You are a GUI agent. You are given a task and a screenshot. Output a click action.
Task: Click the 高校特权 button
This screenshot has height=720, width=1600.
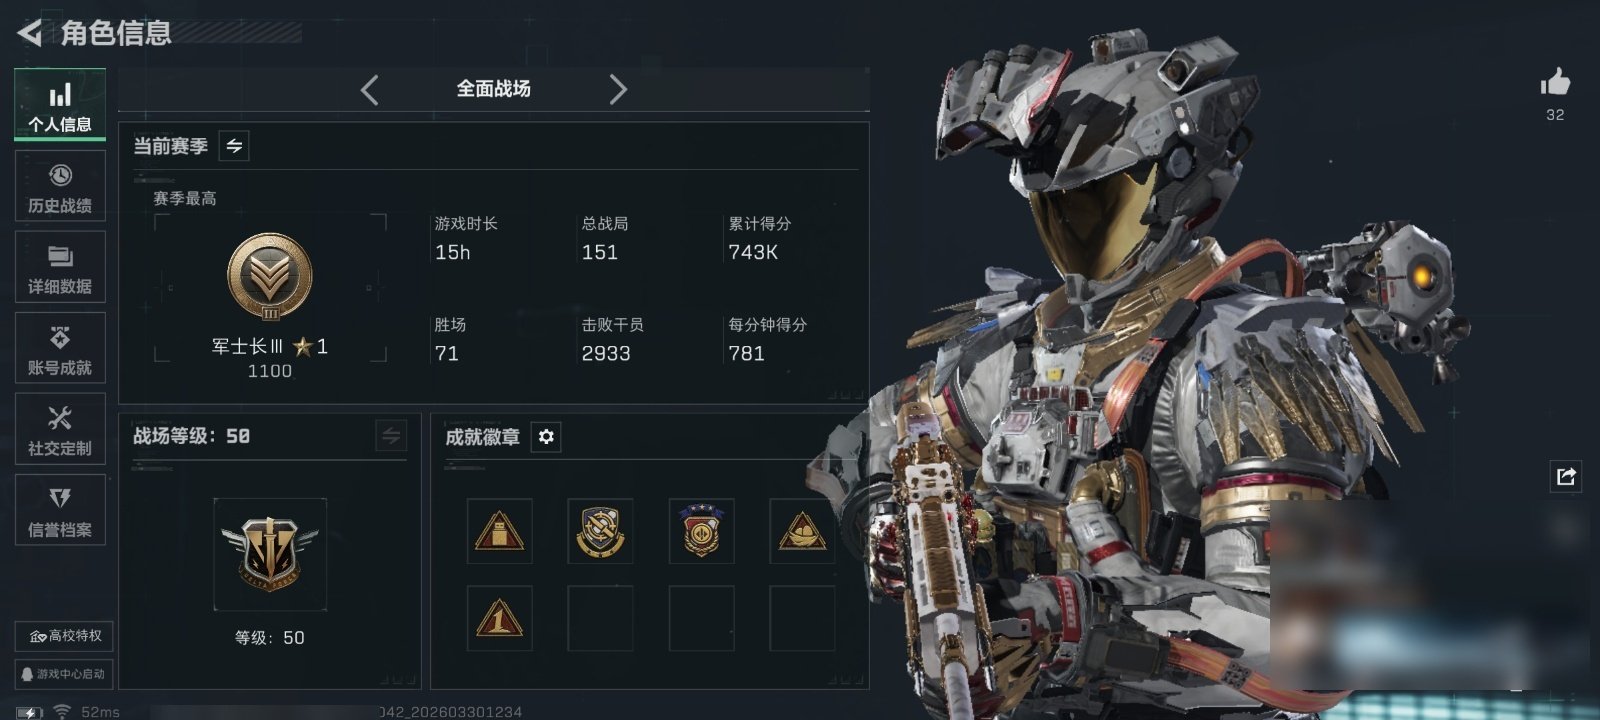point(65,636)
